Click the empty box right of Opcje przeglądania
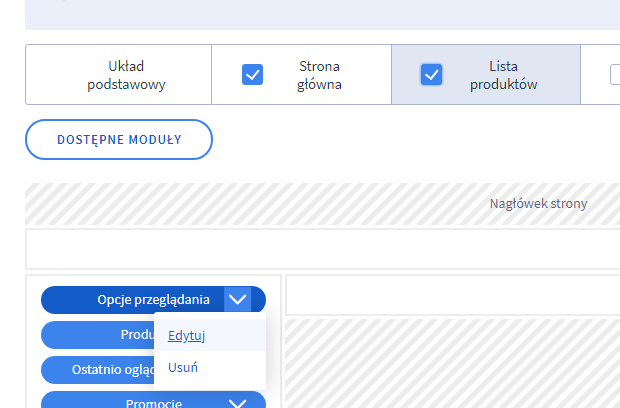This screenshot has height=408, width=620. click(x=452, y=295)
